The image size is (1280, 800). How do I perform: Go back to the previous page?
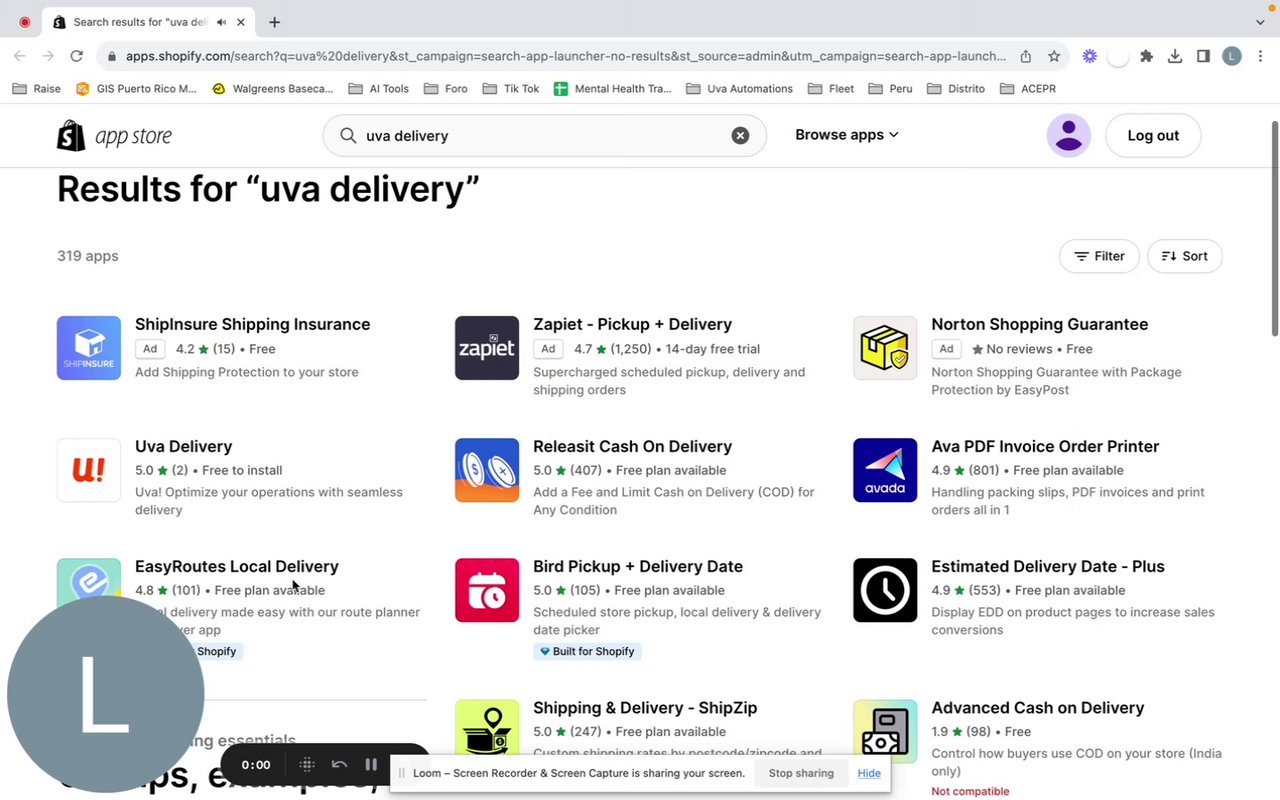[20, 56]
